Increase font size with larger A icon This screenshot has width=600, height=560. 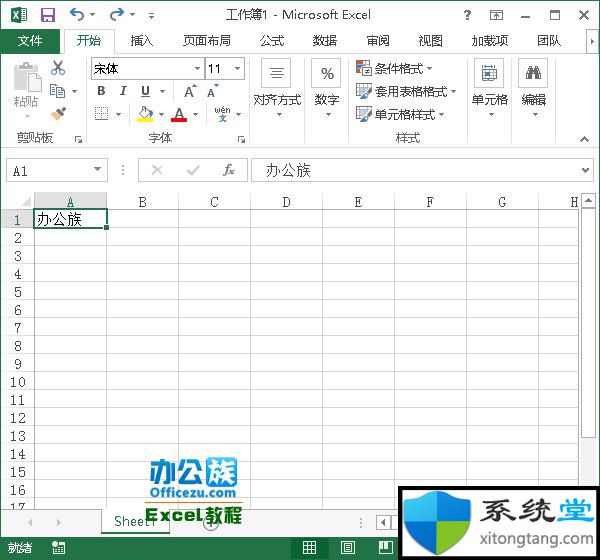pyautogui.click(x=189, y=91)
